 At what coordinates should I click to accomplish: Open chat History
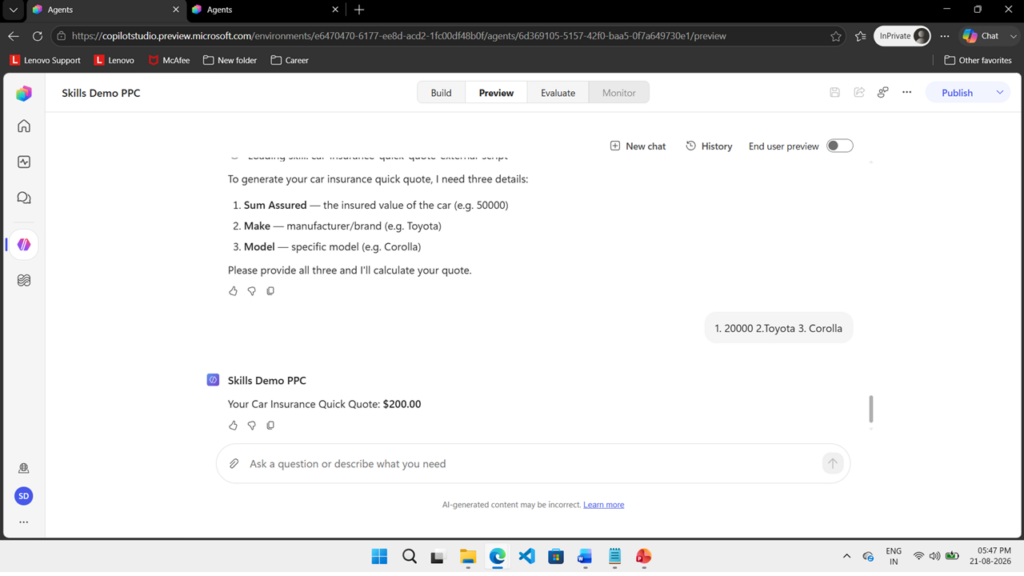tap(709, 146)
